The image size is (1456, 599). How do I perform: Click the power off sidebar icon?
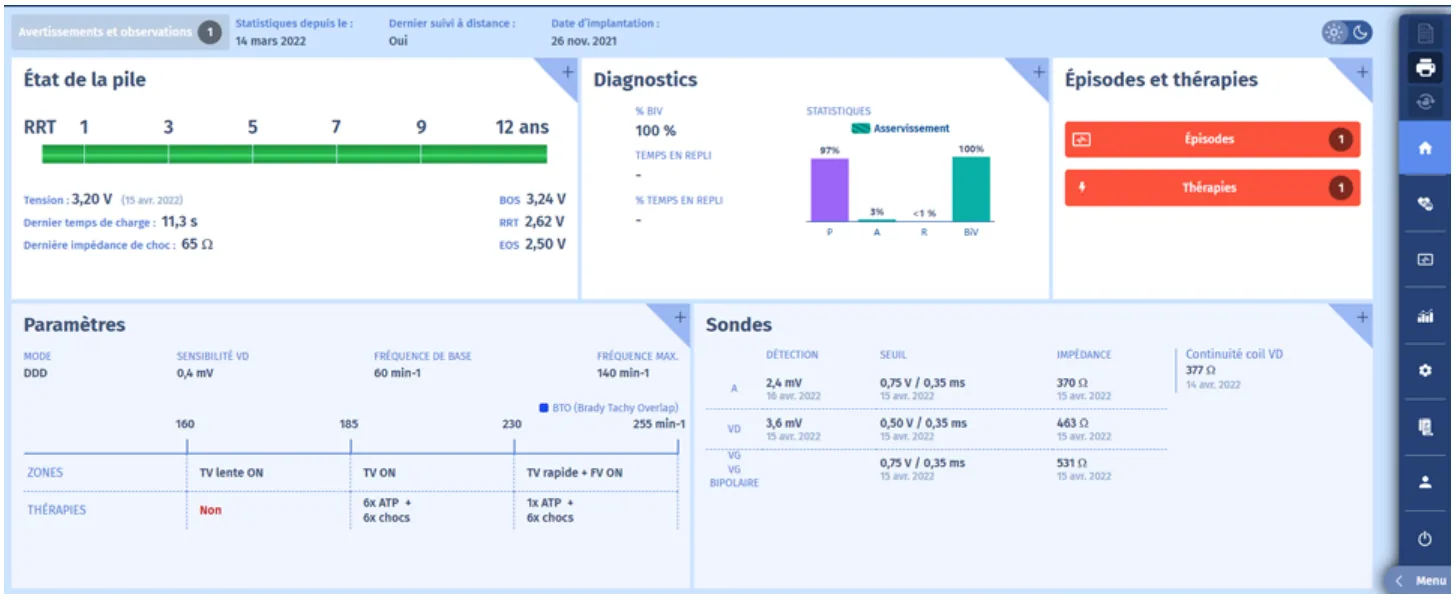1425,539
